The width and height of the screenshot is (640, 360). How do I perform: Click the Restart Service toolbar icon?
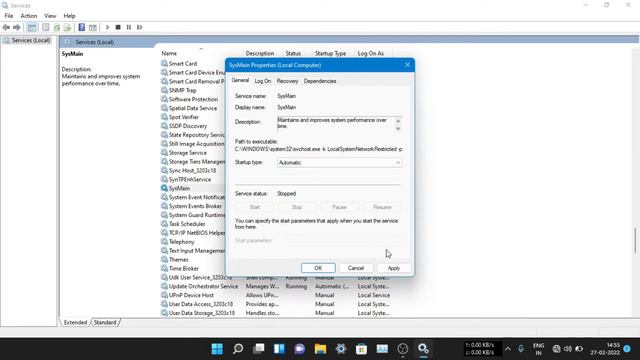[140, 27]
